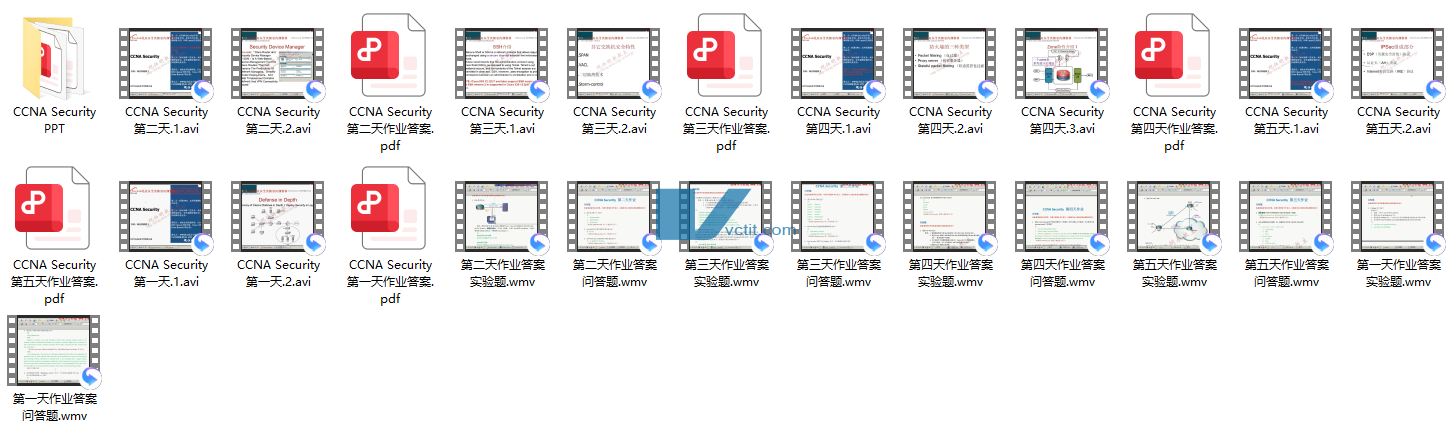Click 'CCNA Security 第二天作业答案.pdf' file name
This screenshot has height=428, width=1454.
[x=391, y=129]
